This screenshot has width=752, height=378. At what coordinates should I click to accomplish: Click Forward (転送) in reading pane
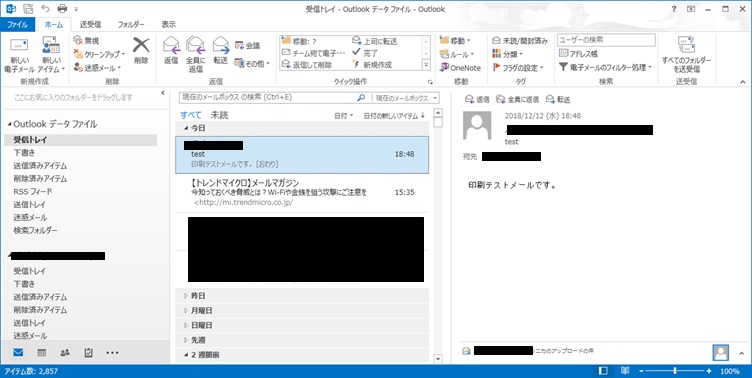click(558, 99)
